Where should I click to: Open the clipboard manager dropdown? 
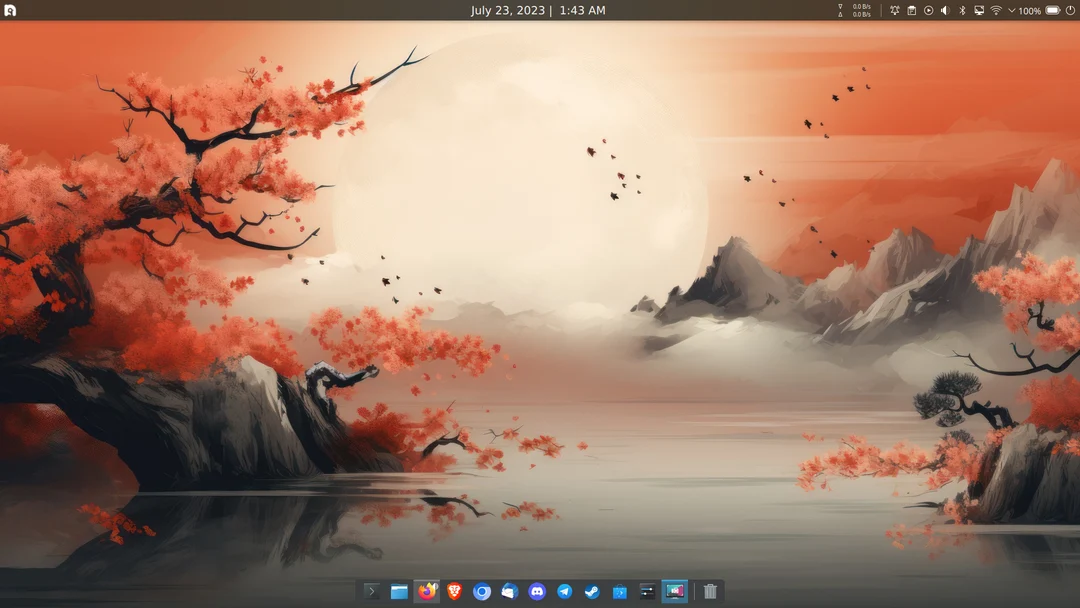(912, 10)
